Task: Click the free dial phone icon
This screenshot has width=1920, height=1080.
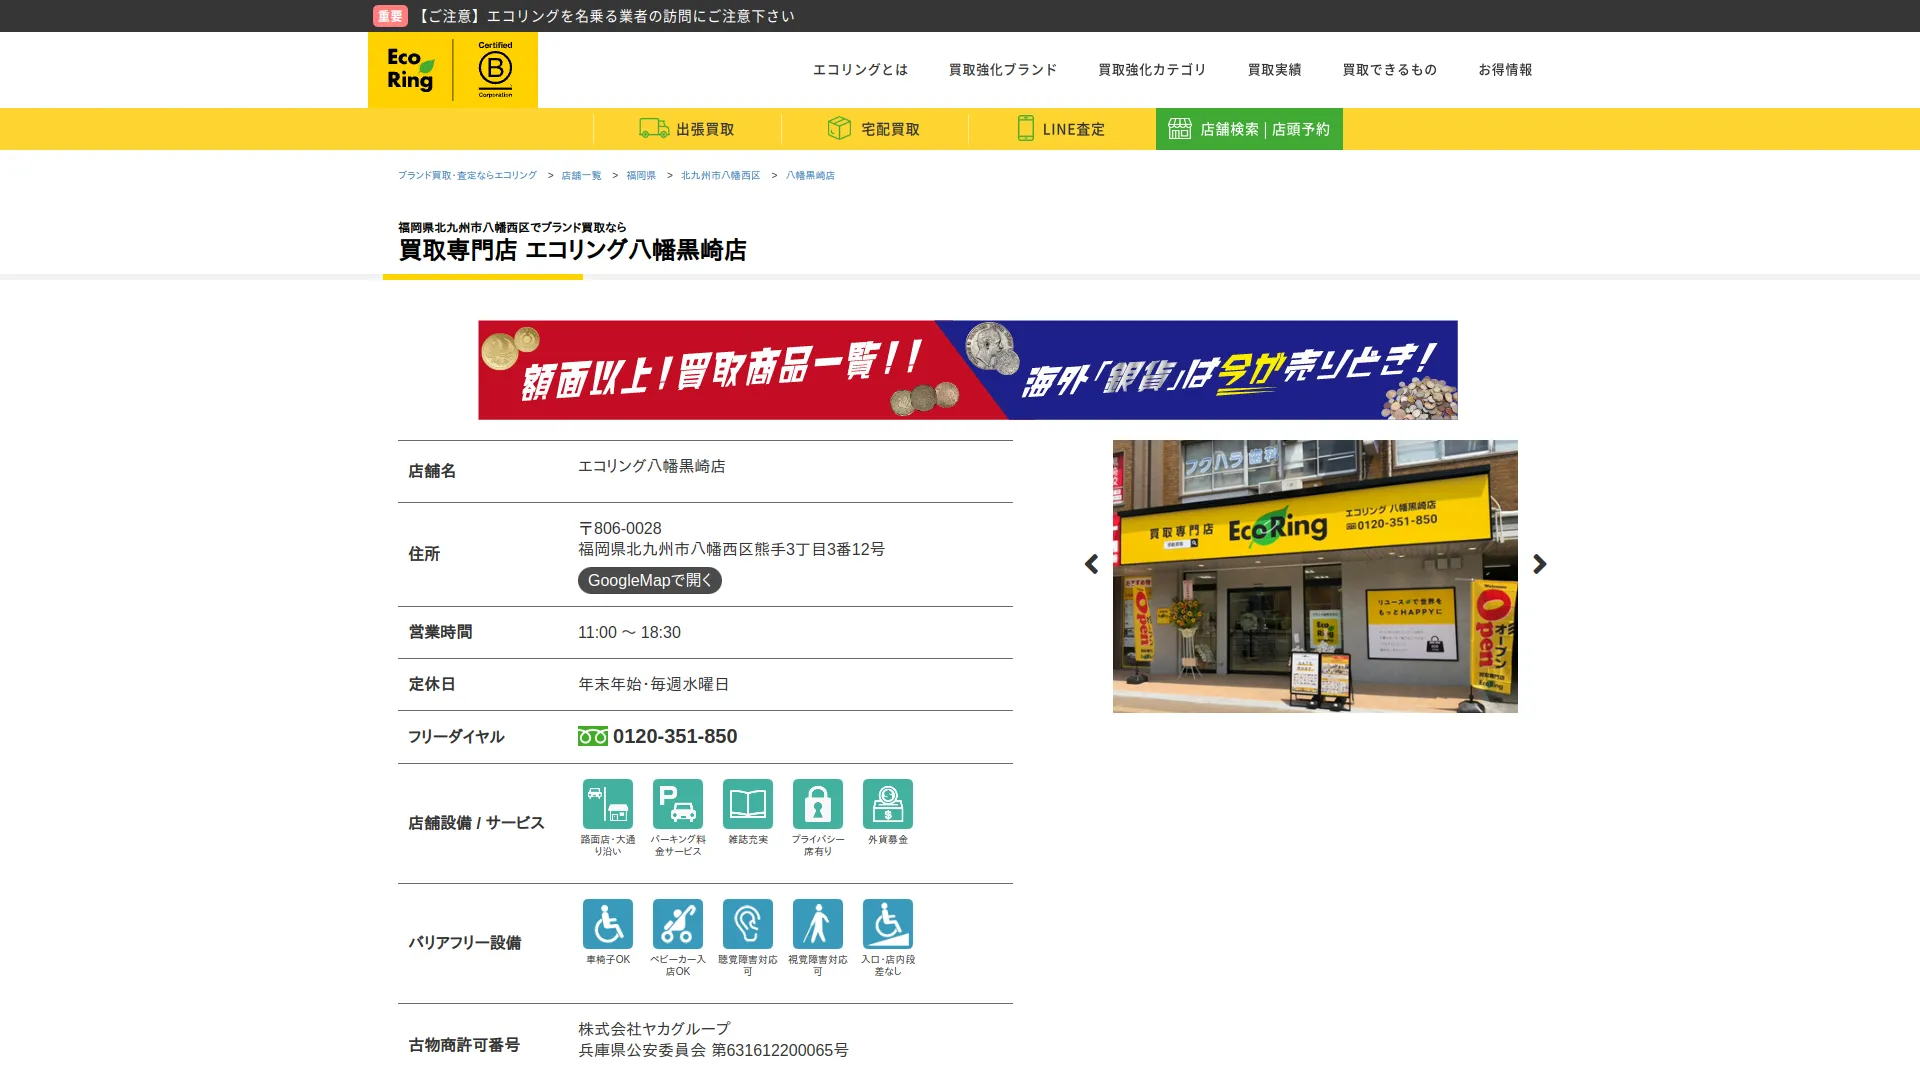Action: coord(593,737)
